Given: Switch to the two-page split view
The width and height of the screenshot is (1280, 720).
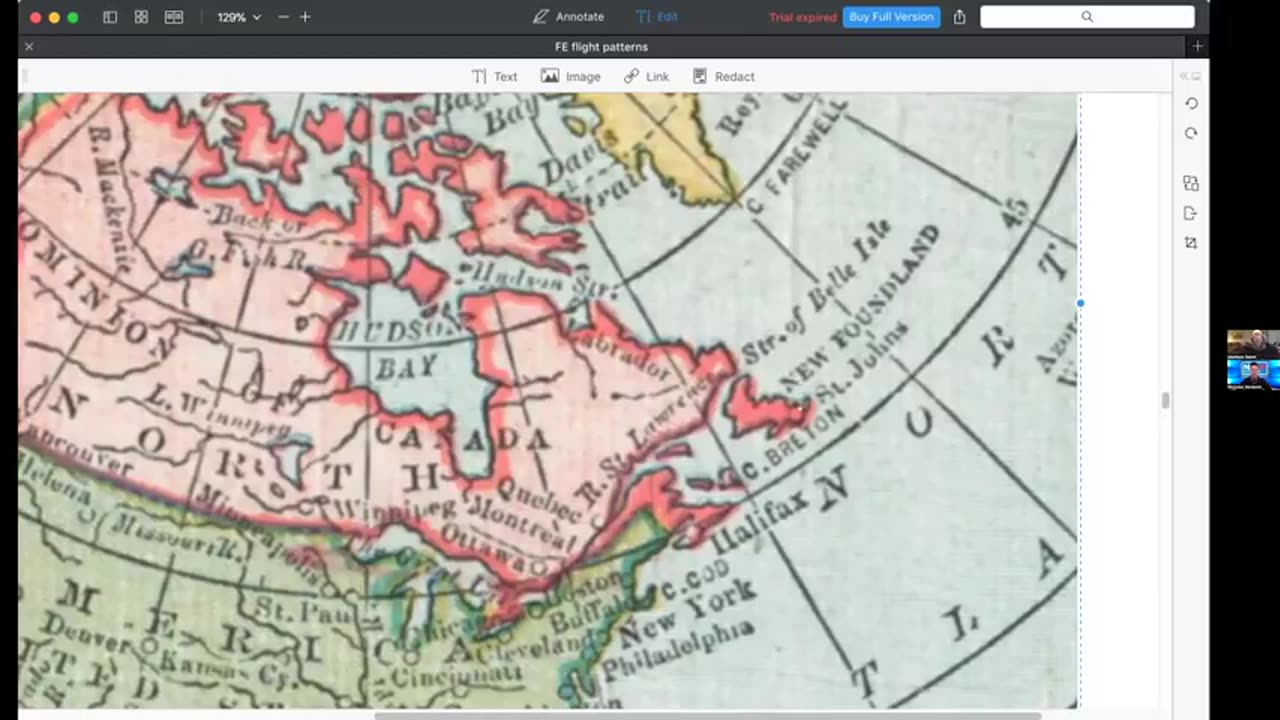Looking at the screenshot, I should (174, 17).
